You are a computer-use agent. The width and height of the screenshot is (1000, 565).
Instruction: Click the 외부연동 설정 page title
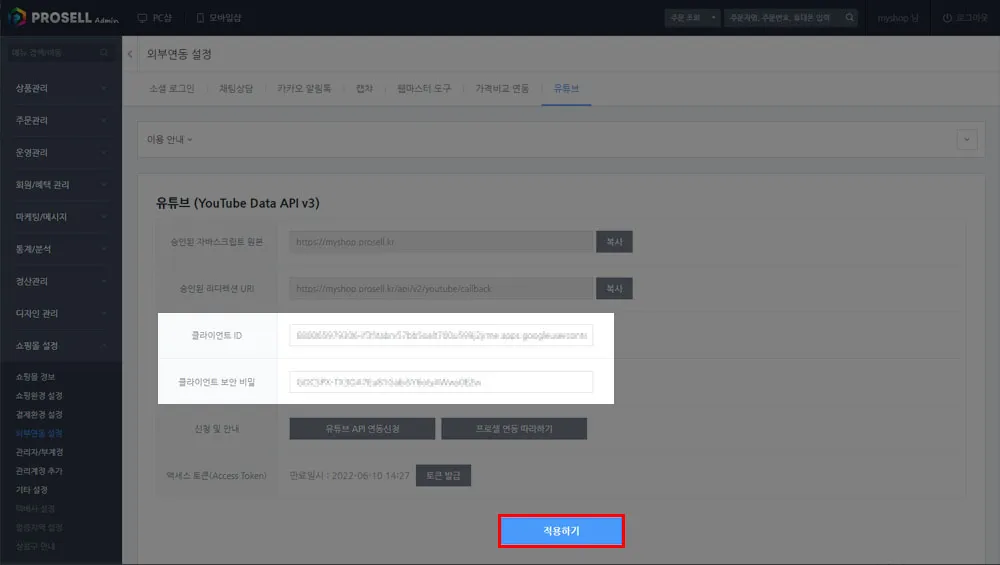(179, 54)
